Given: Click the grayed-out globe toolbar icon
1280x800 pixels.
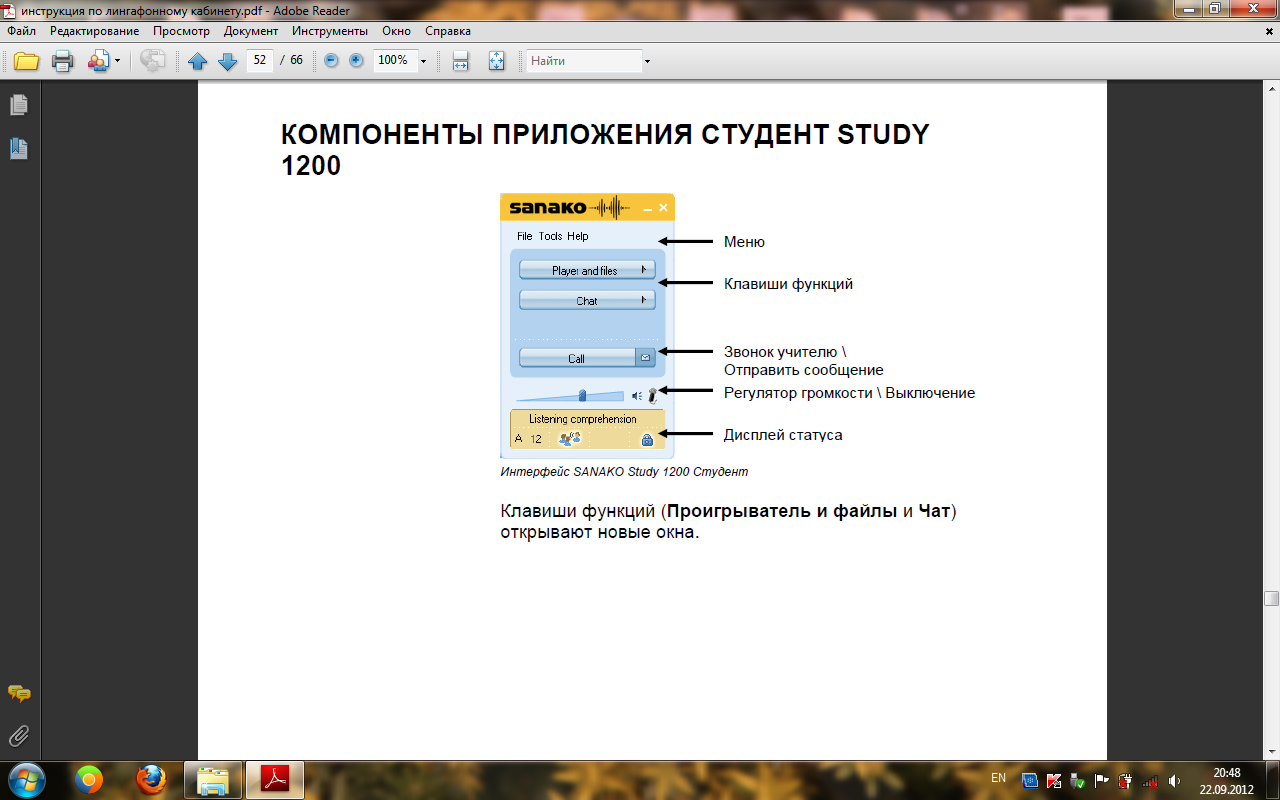Looking at the screenshot, I should point(153,61).
